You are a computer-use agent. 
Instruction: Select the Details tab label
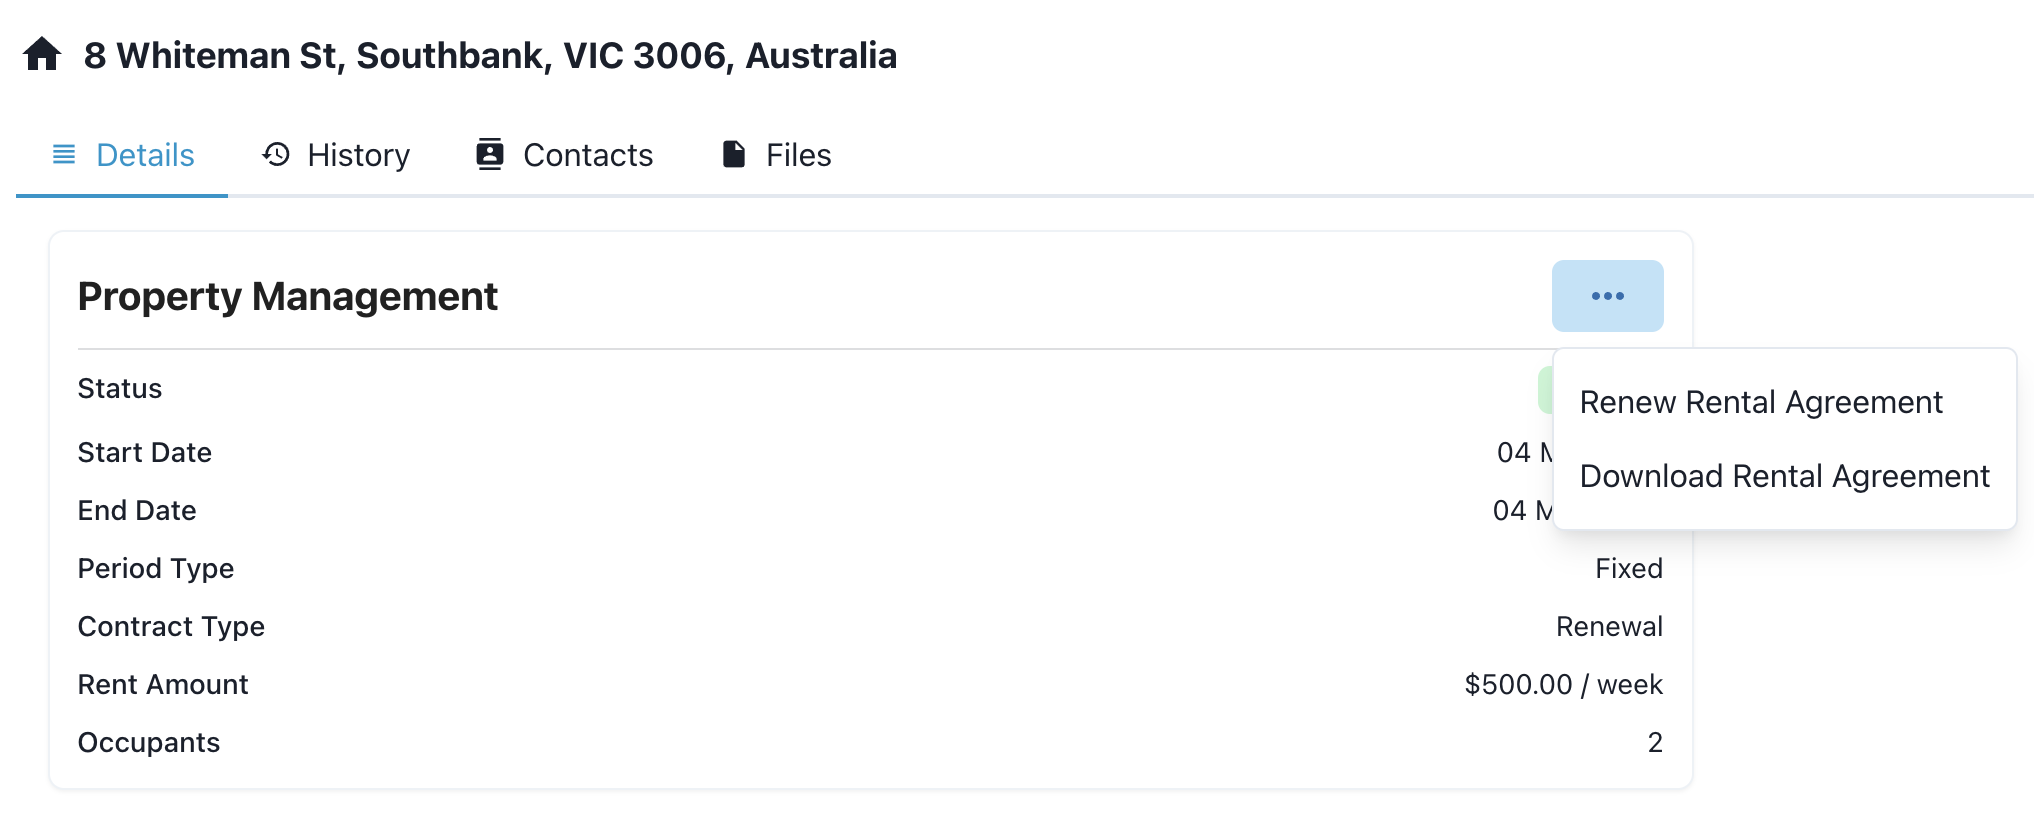(x=145, y=155)
